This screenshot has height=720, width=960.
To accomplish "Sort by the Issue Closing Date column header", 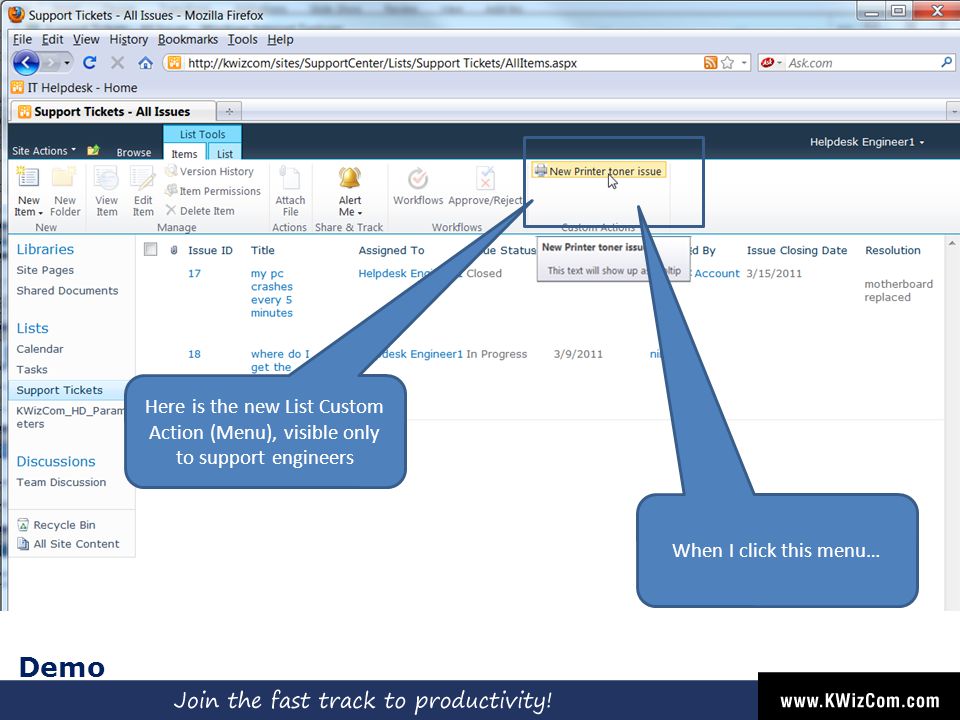I will point(797,250).
